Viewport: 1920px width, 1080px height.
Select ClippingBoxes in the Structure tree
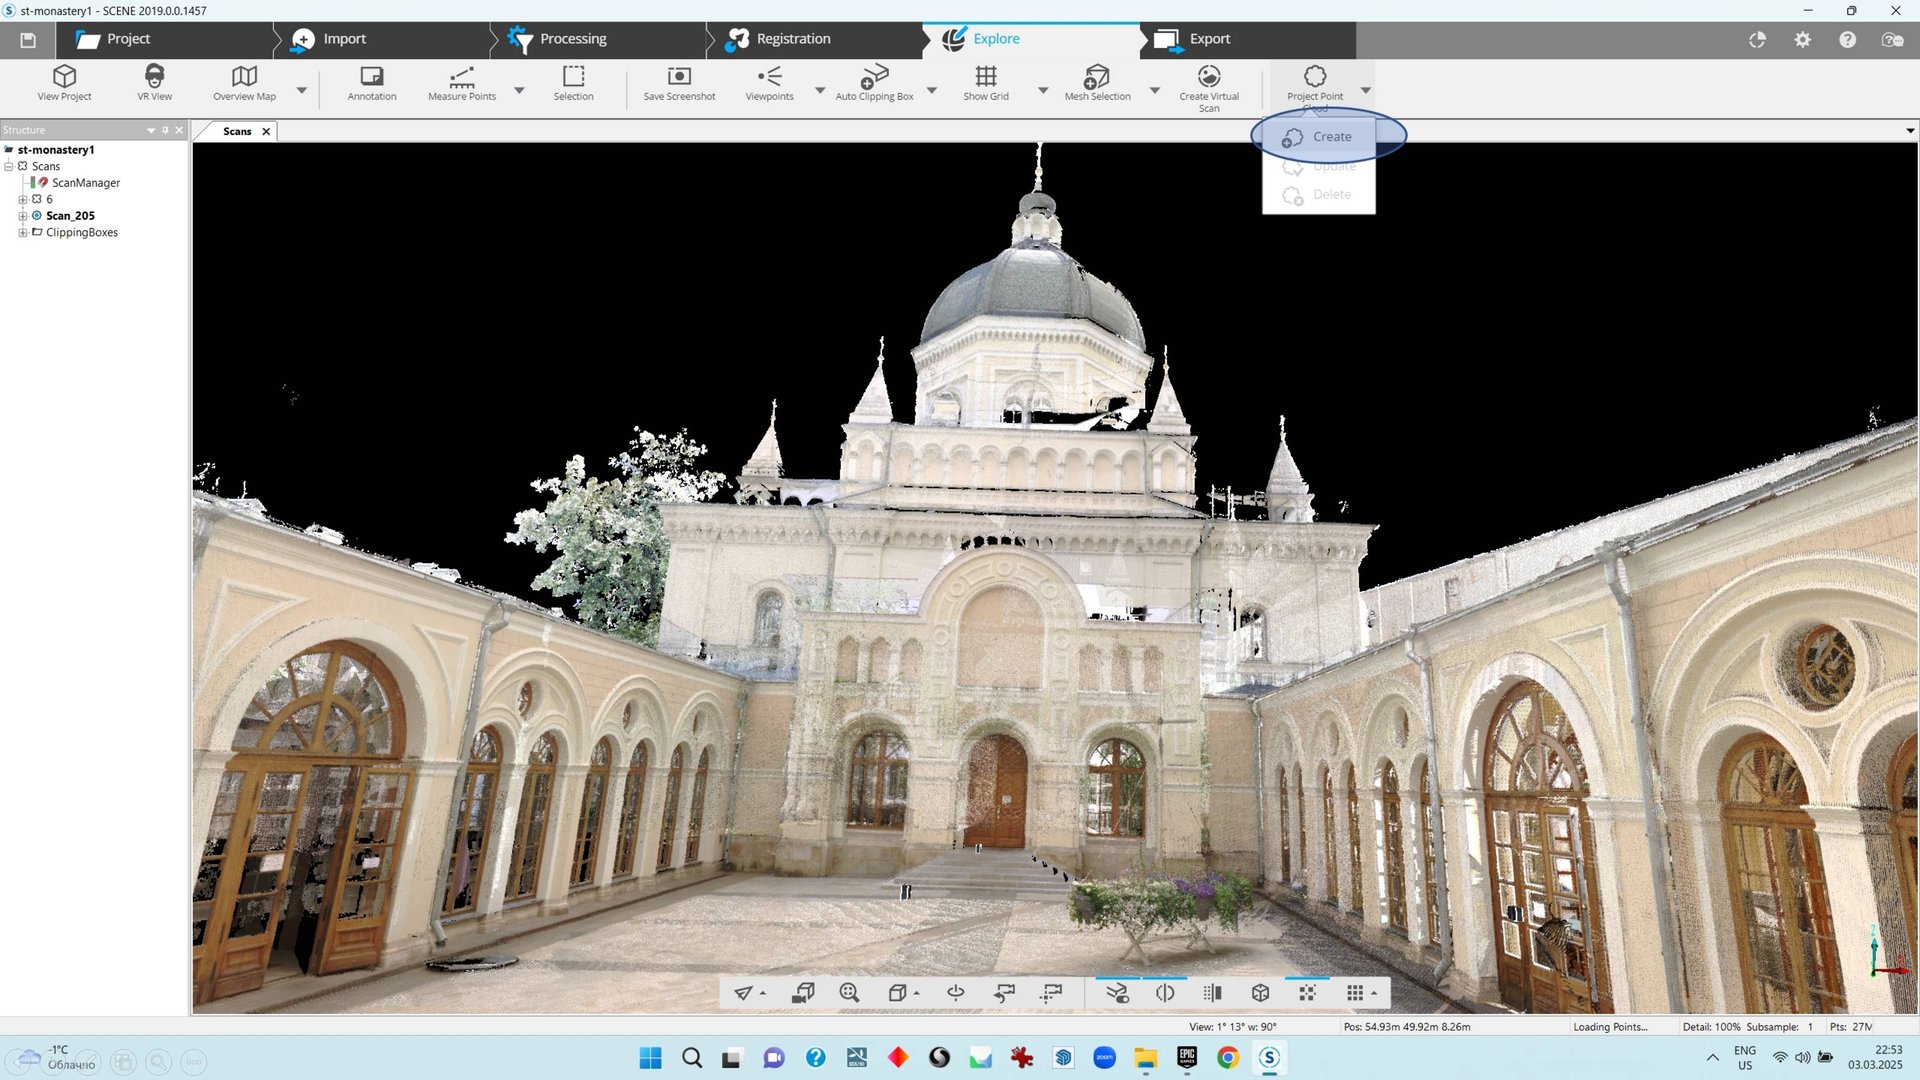[81, 232]
